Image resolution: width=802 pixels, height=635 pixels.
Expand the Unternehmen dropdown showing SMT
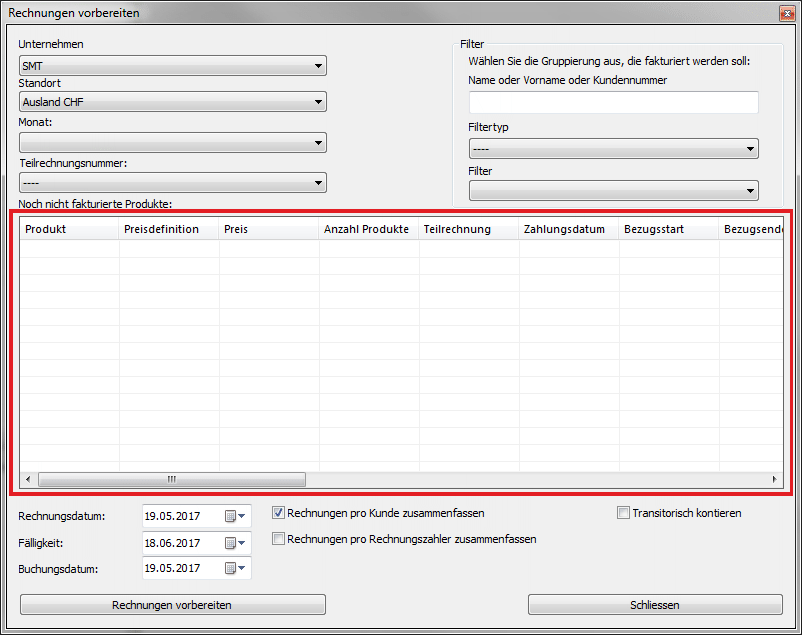point(172,67)
